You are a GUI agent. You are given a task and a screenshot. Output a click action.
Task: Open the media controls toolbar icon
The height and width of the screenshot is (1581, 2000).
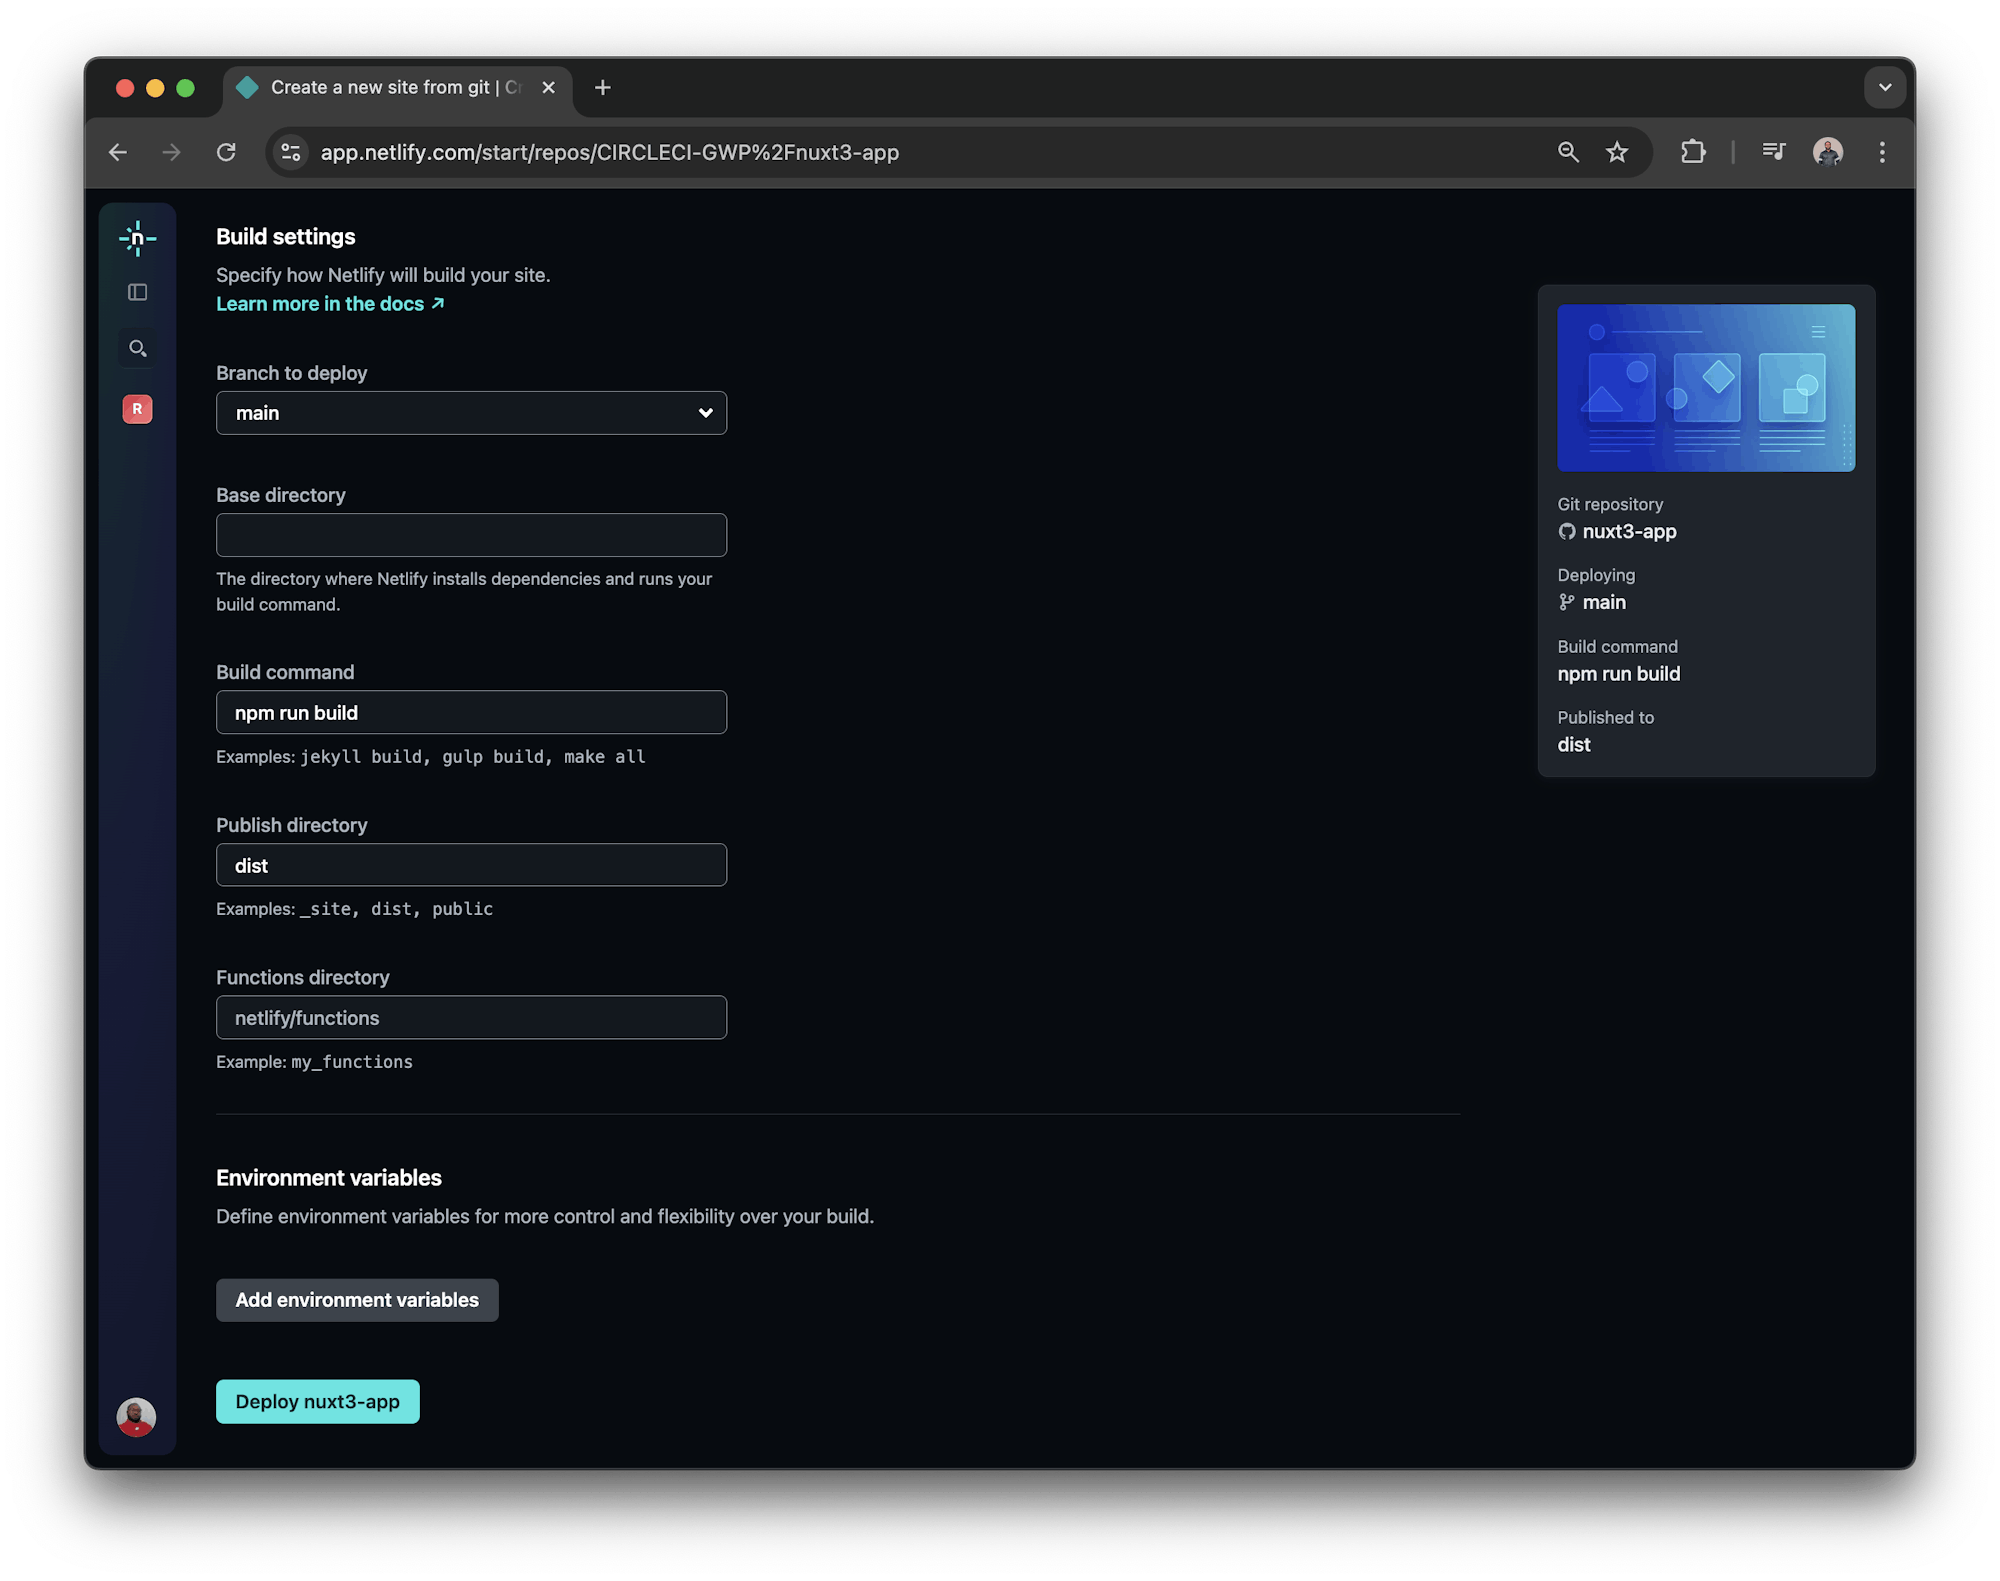click(1774, 151)
